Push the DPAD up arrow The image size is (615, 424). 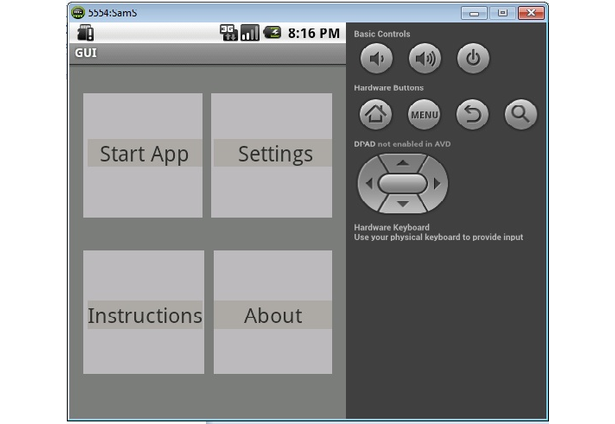pos(403,163)
